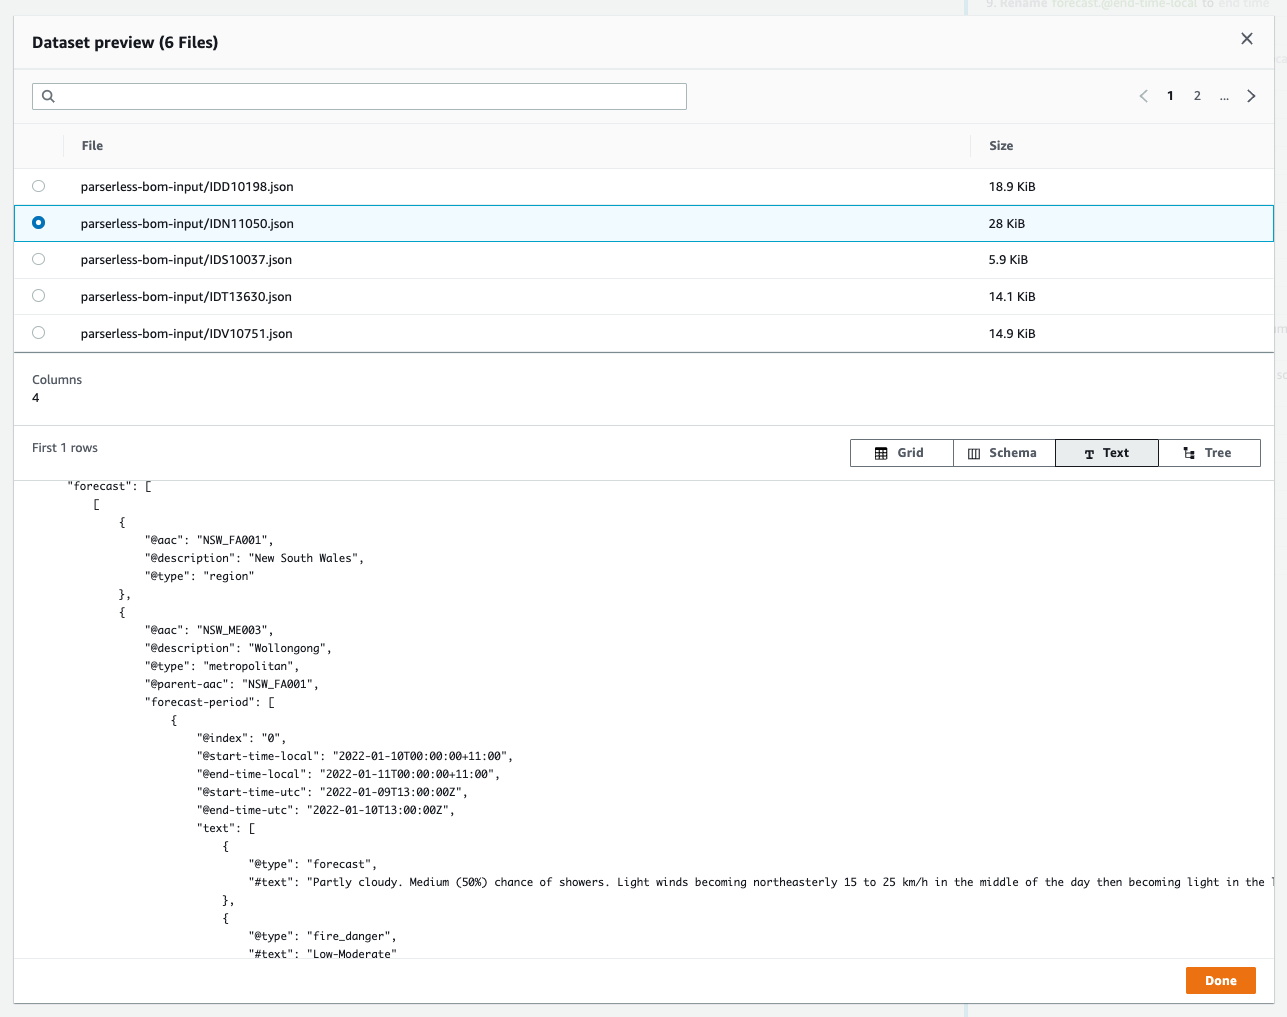The image size is (1287, 1017).
Task: Click the File column header
Action: click(92, 146)
